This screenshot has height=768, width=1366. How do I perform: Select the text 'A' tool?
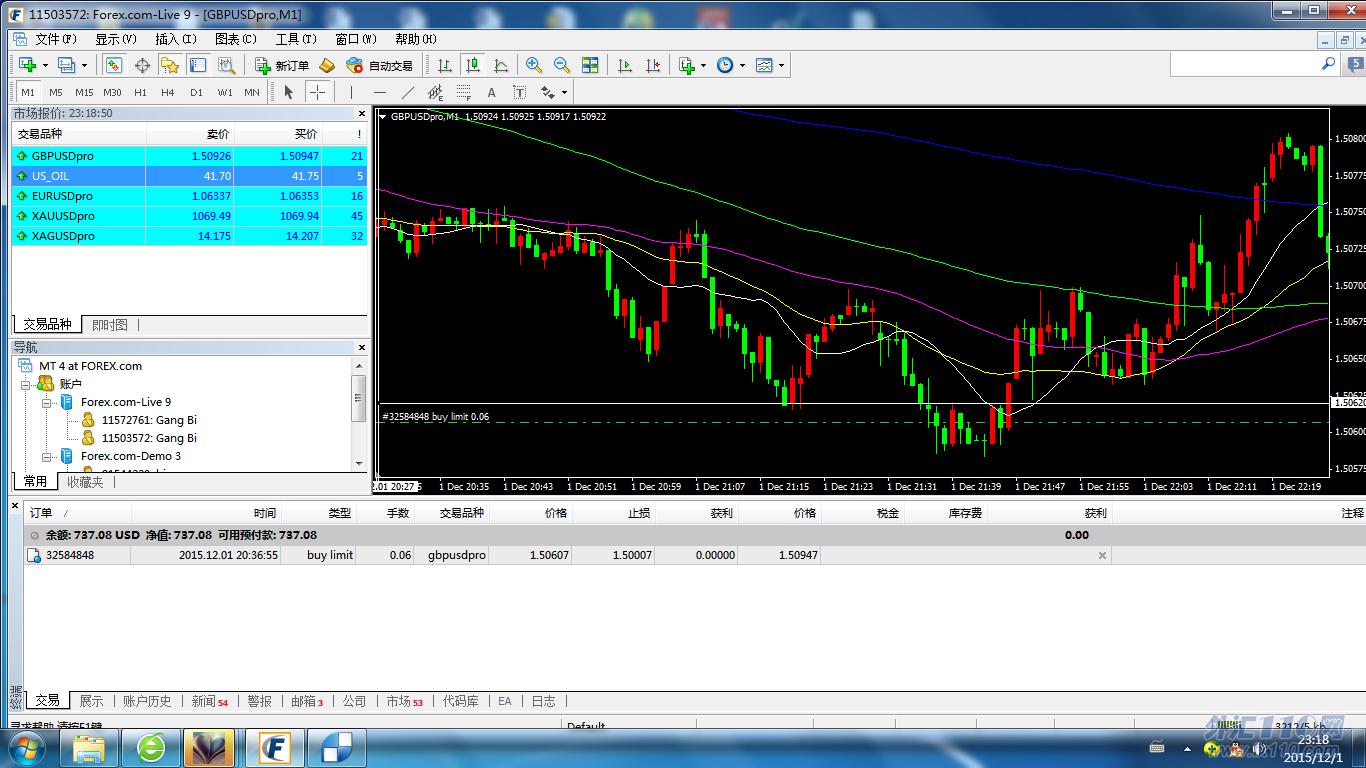coord(491,92)
